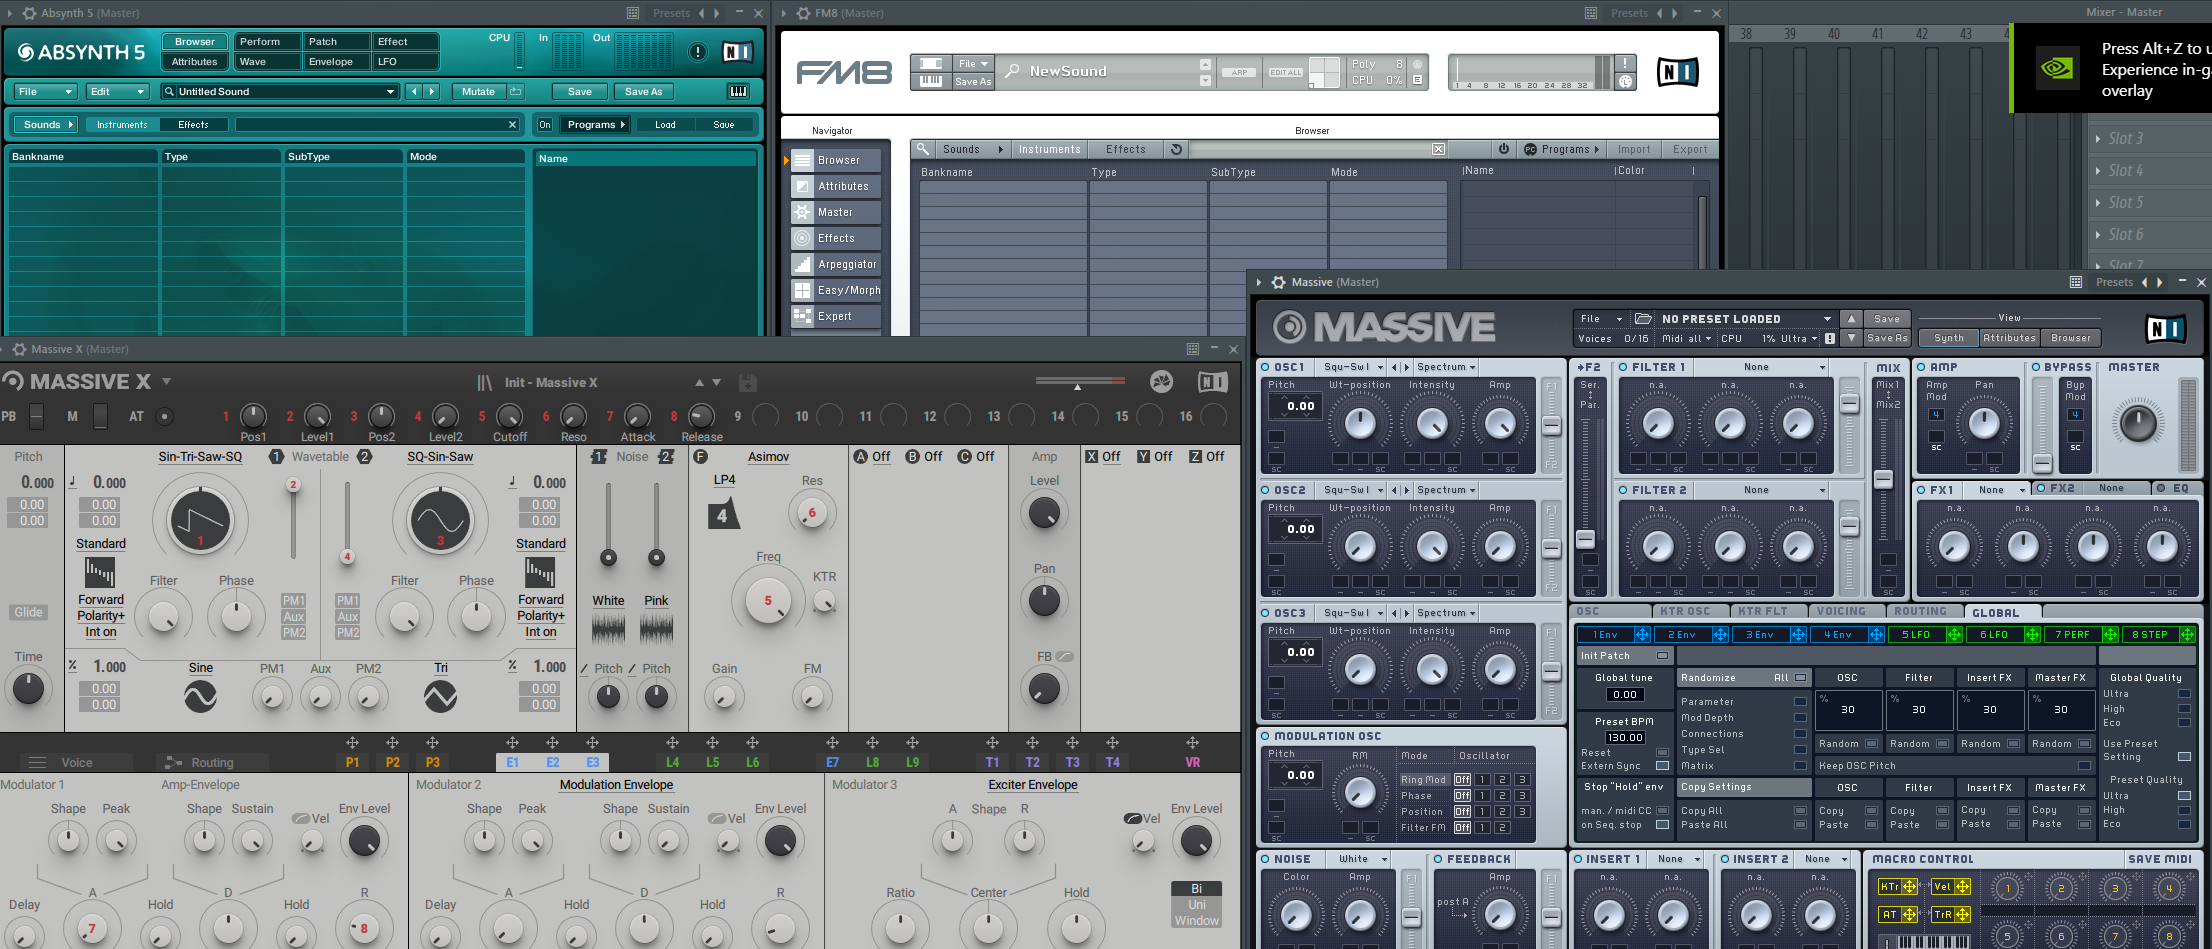Switch Massive to Attributes view
This screenshot has width=2212, height=949.
point(2009,338)
